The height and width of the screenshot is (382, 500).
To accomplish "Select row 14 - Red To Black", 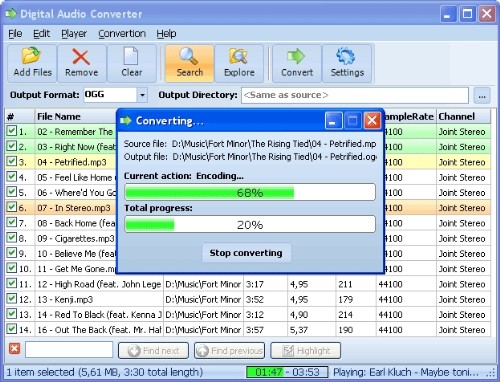I will 247,314.
